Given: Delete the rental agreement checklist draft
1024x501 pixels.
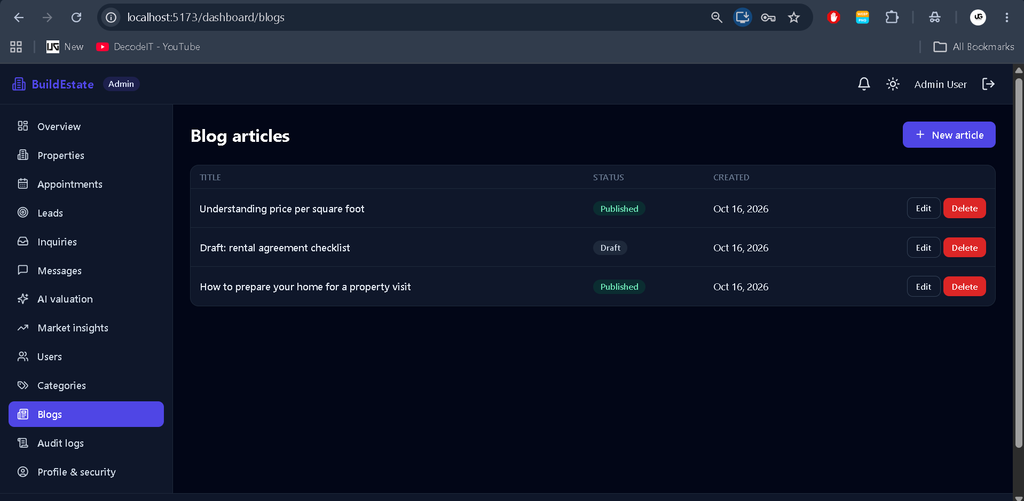Looking at the screenshot, I should [x=965, y=248].
